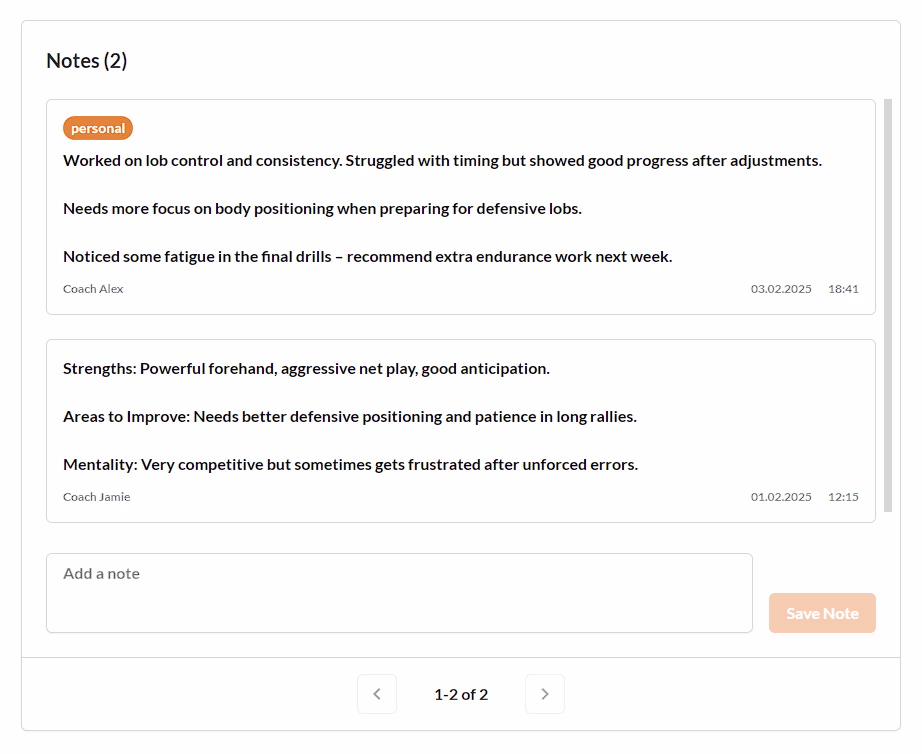Click the fatigue in final drills line
Viewport: 922px width, 754px height.
[367, 256]
